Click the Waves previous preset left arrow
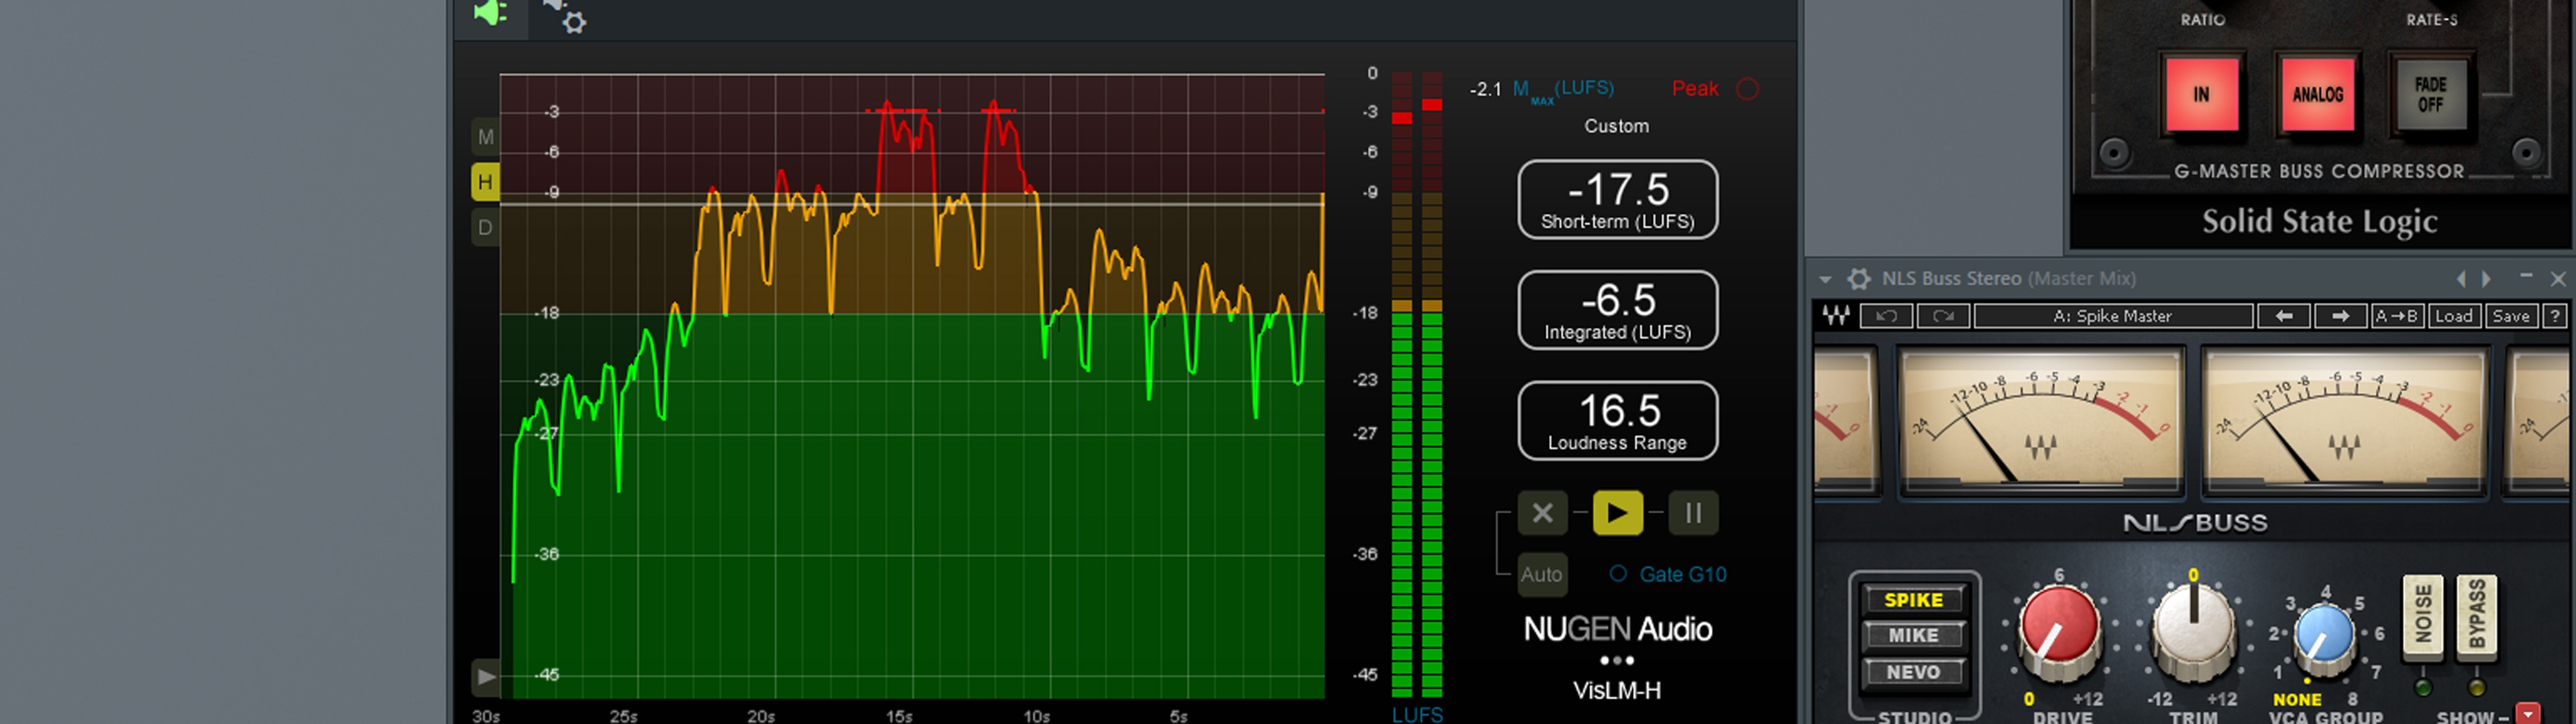 pos(2283,316)
